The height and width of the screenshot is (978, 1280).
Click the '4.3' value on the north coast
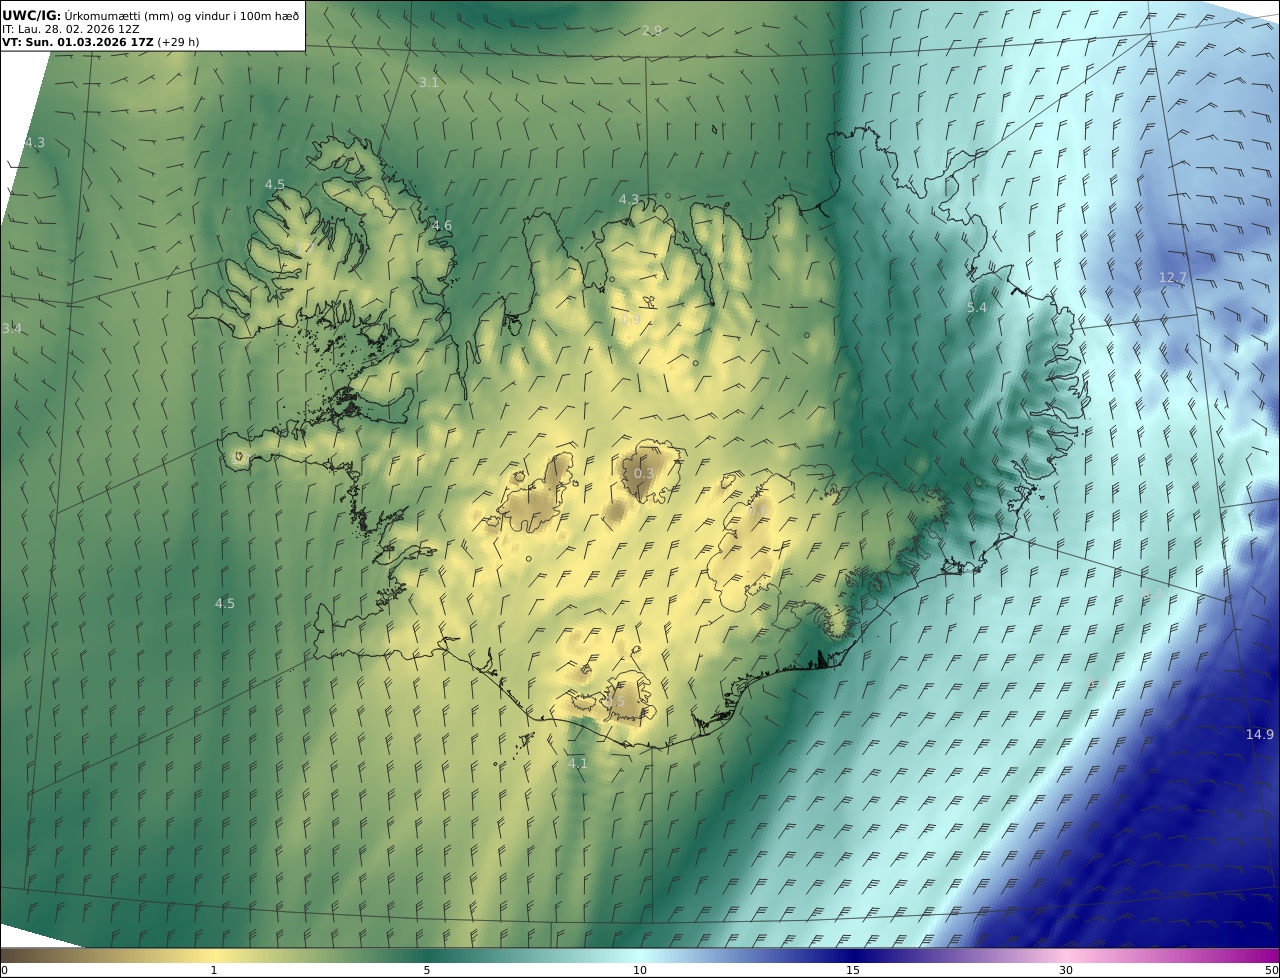click(629, 199)
